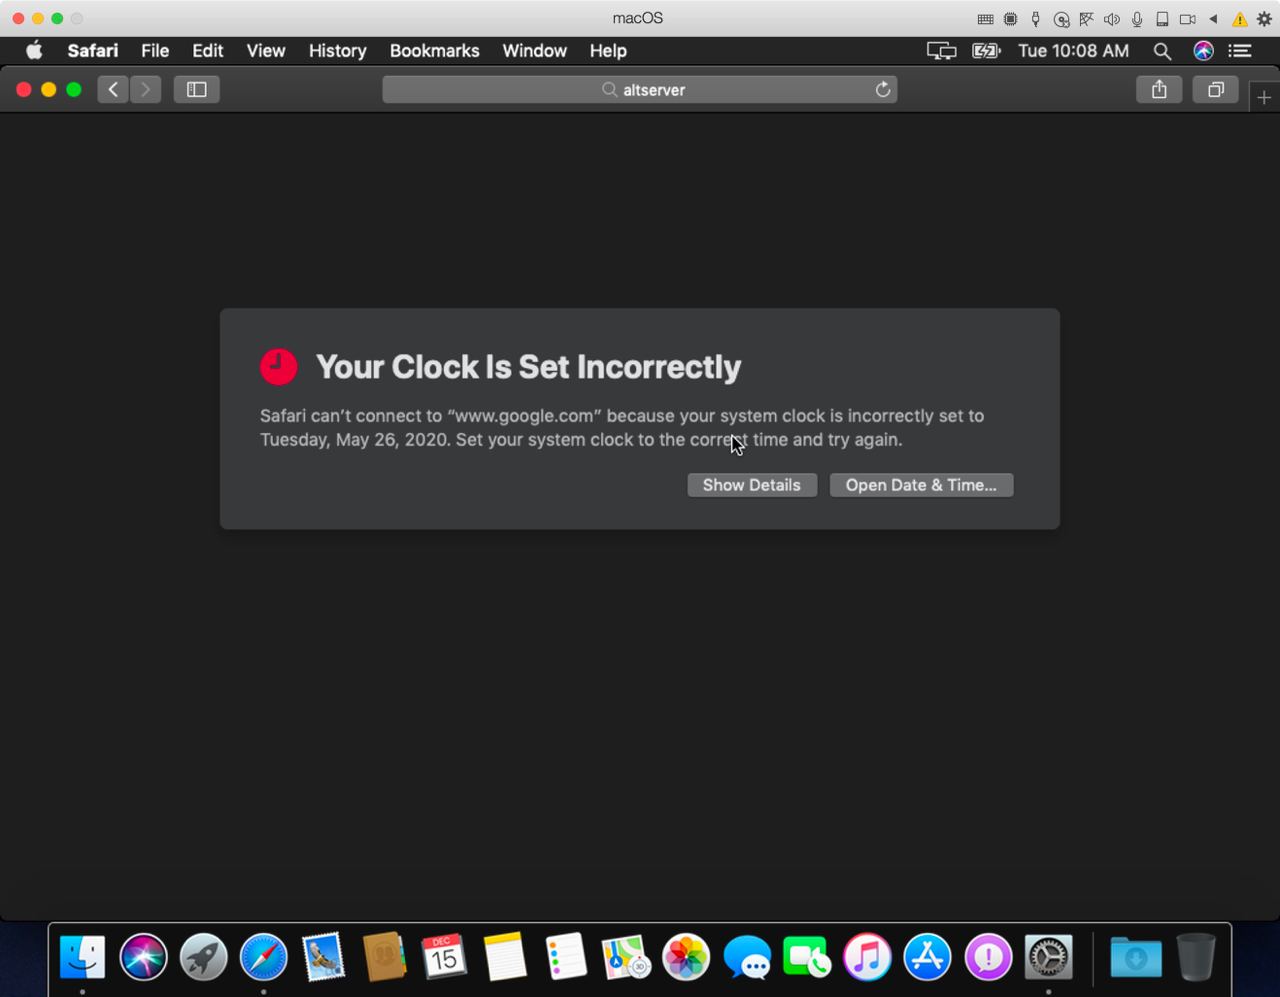Click Open Date & Time button
Viewport: 1280px width, 997px height.
pos(921,485)
